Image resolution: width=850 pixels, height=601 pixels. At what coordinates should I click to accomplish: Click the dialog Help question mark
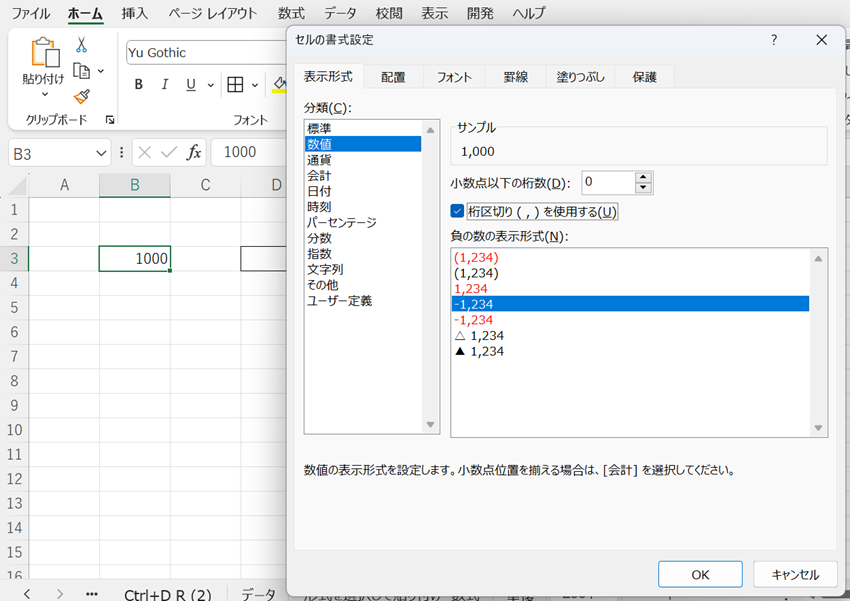(774, 40)
